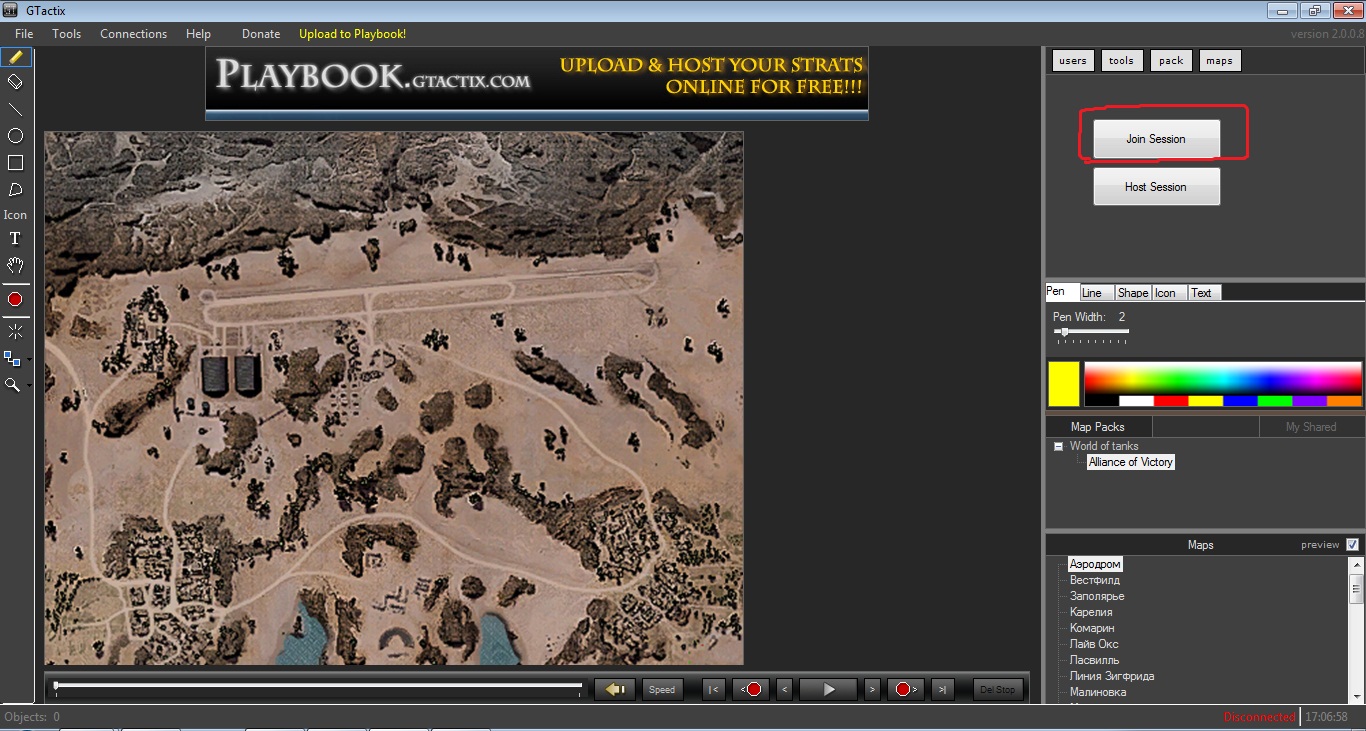Open the Donate menu item
The height and width of the screenshot is (731, 1366).
click(x=261, y=34)
